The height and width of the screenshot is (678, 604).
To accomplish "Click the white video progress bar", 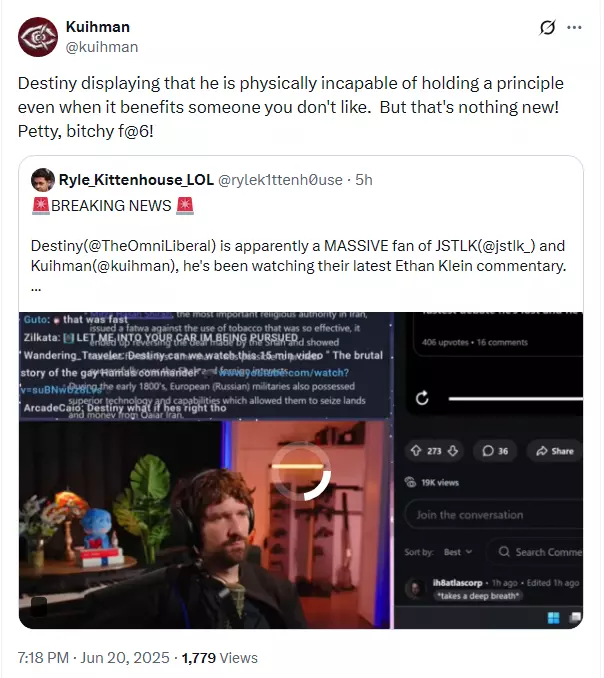I will [515, 399].
